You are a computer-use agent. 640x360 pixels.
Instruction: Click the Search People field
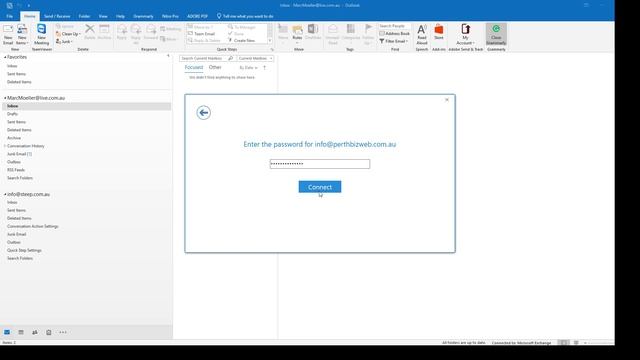click(x=394, y=26)
